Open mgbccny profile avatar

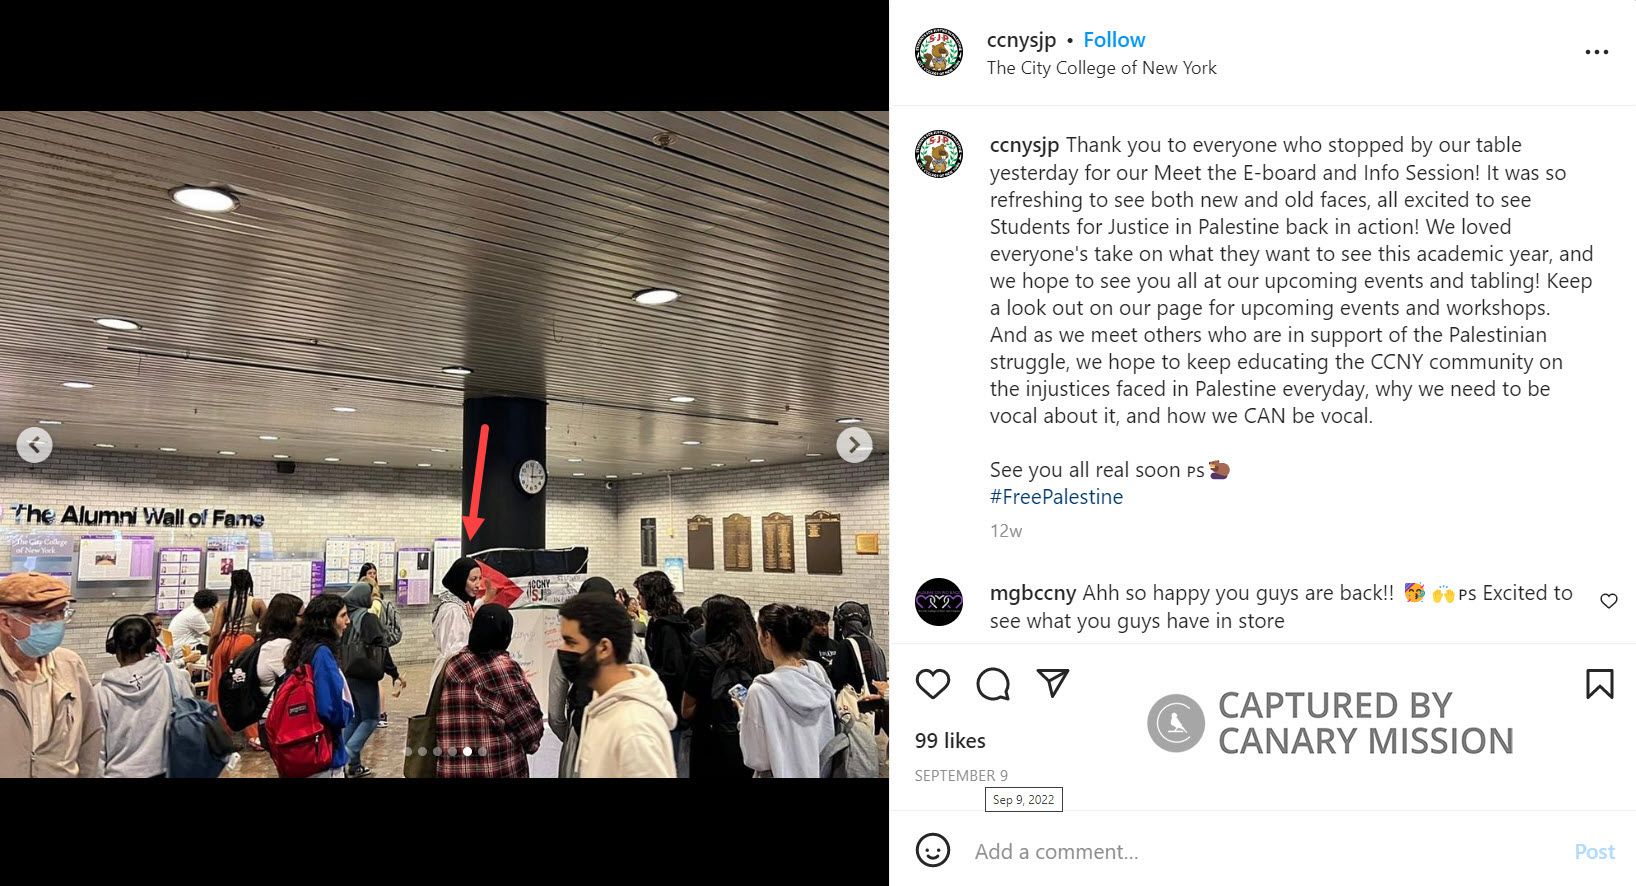point(939,602)
